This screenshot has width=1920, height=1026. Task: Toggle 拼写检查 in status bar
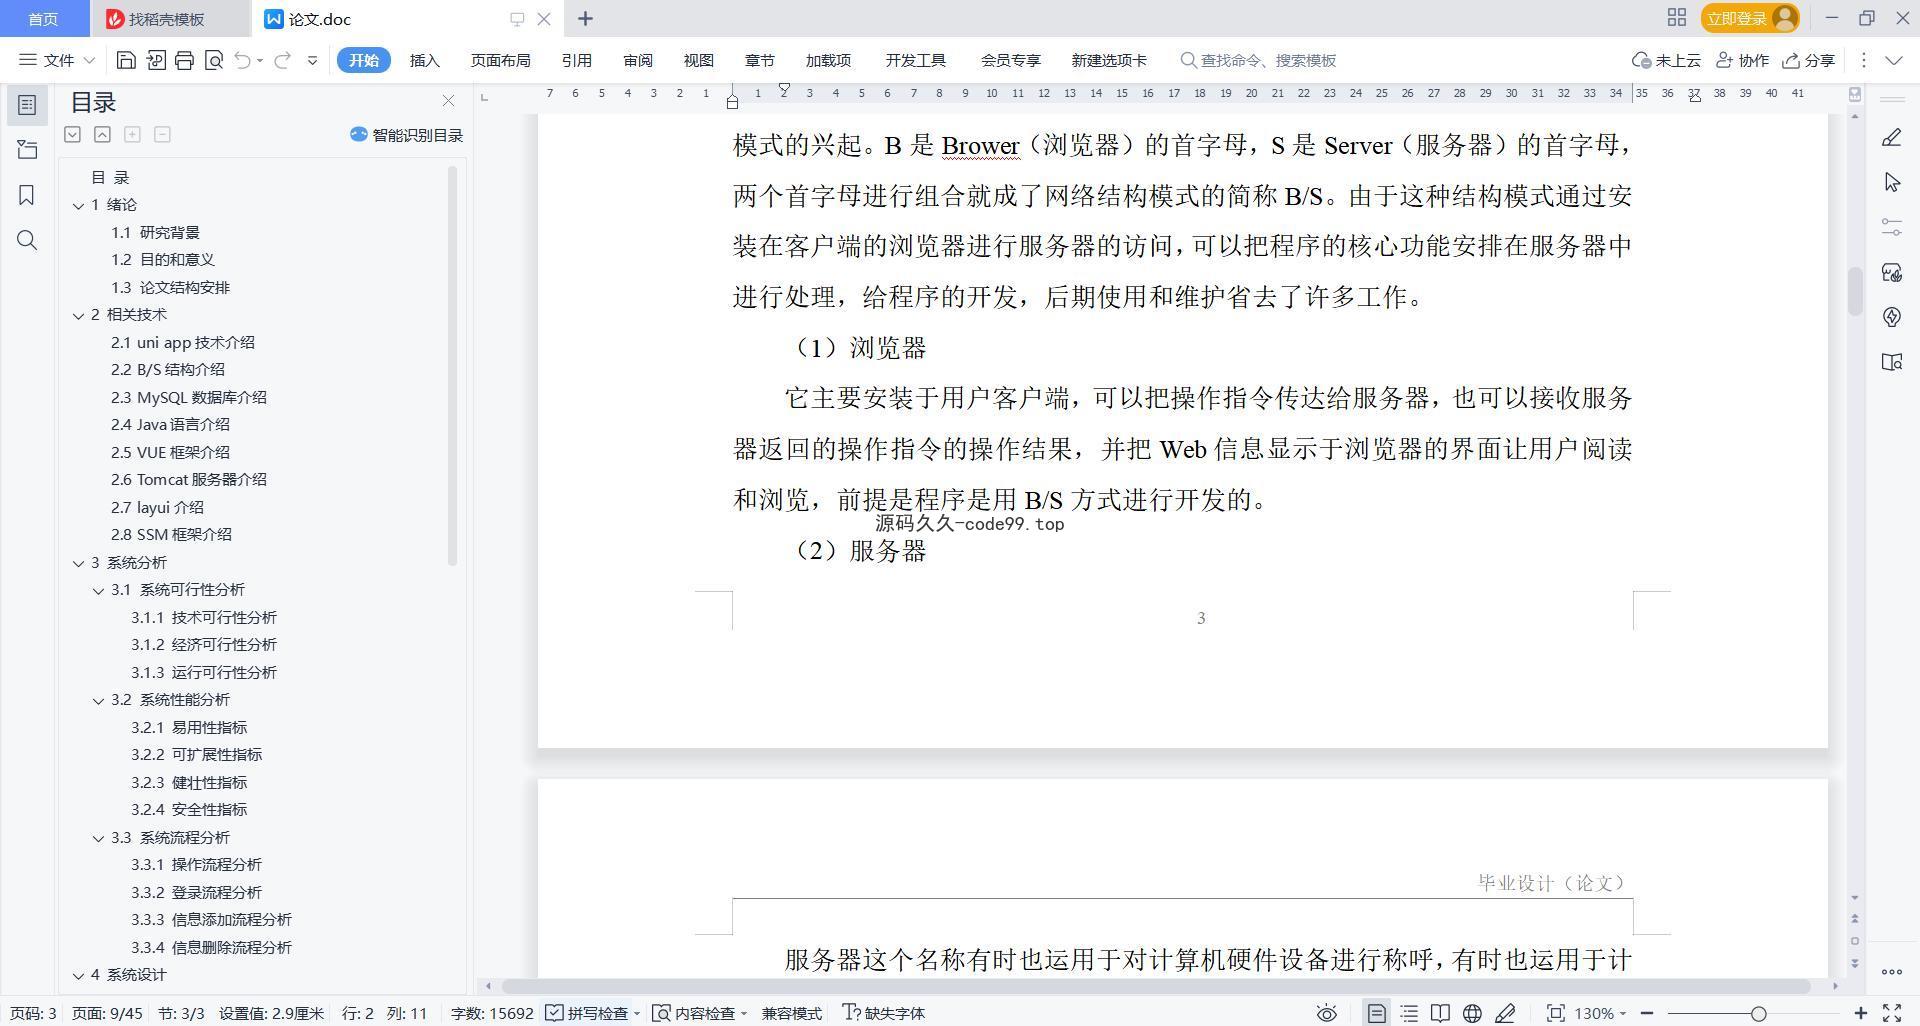588,1013
